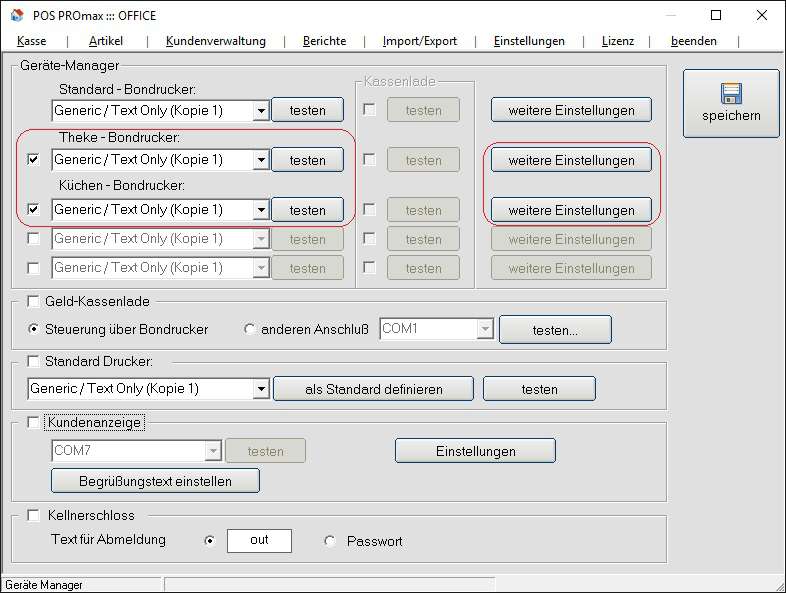Open the Standard Drucker printer dropdown

(261, 389)
